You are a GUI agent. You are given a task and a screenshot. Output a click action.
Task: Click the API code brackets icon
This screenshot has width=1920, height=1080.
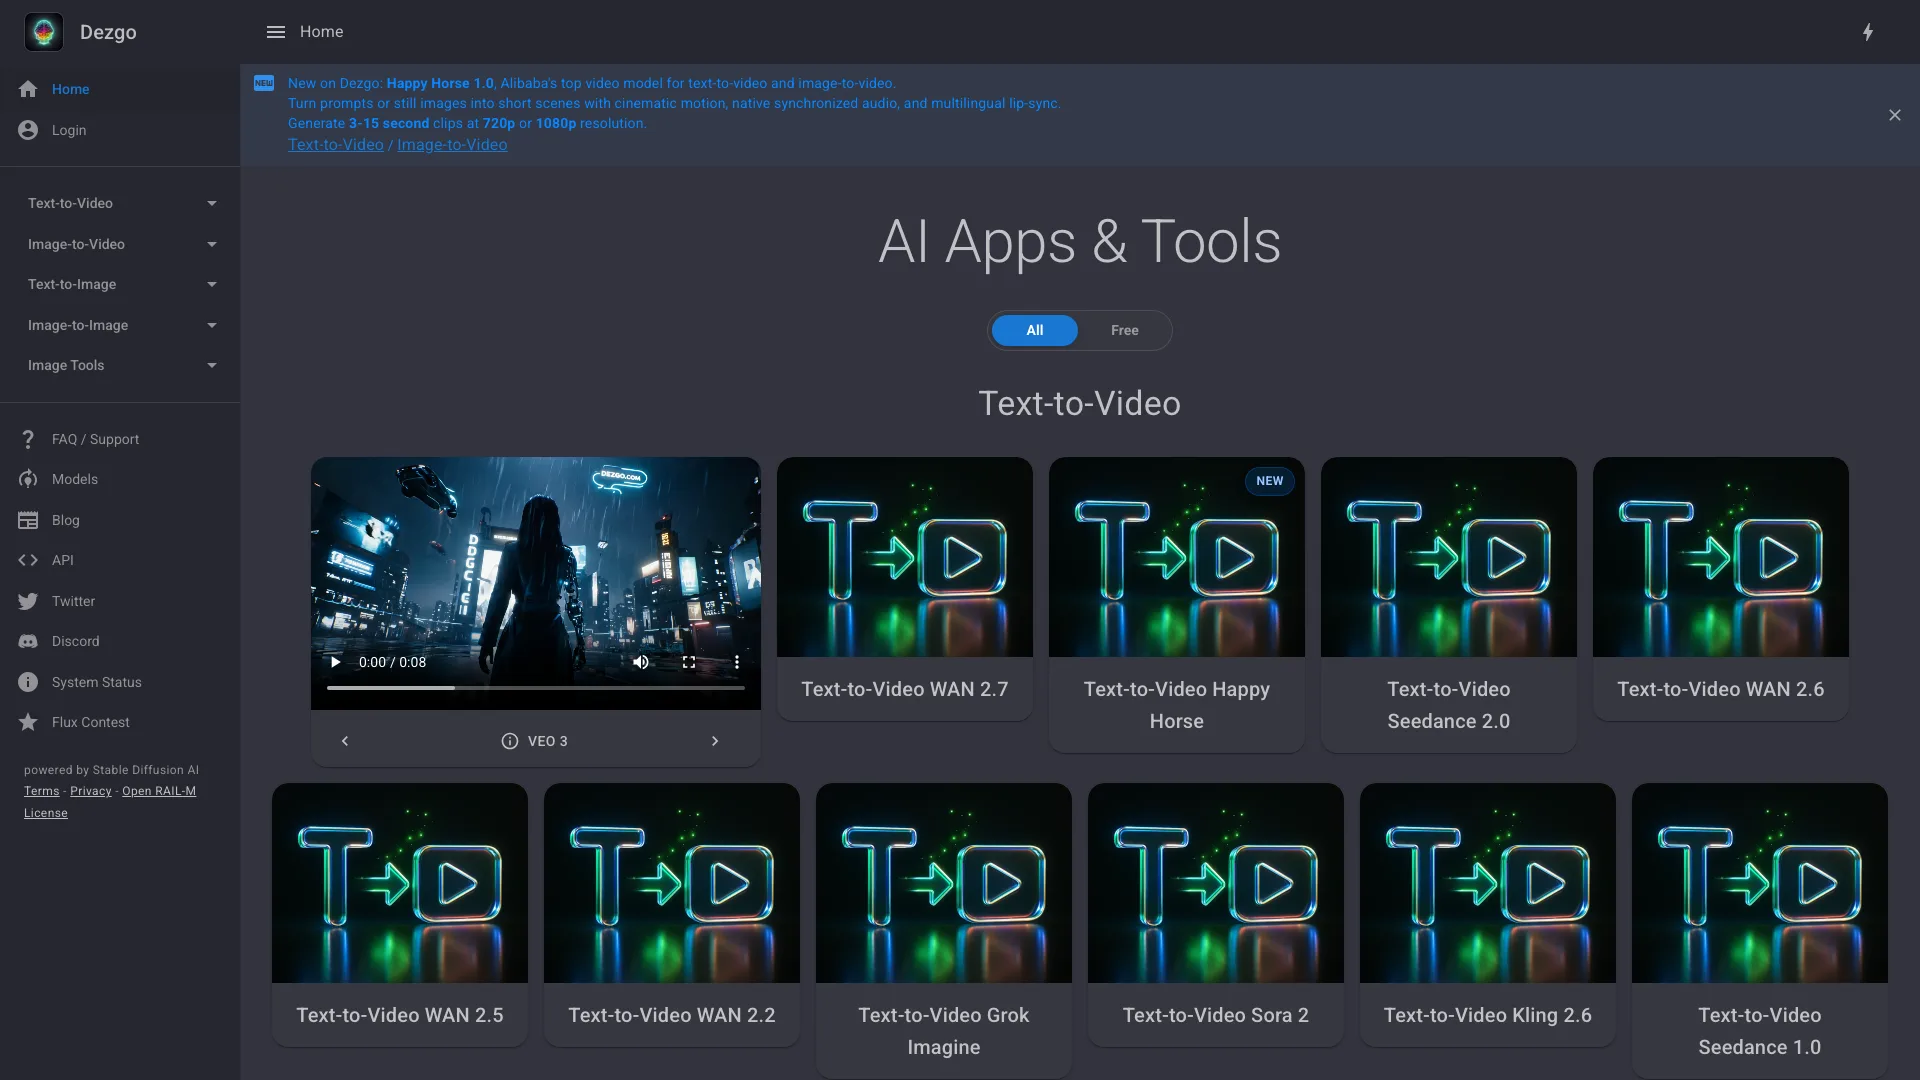[28, 560]
